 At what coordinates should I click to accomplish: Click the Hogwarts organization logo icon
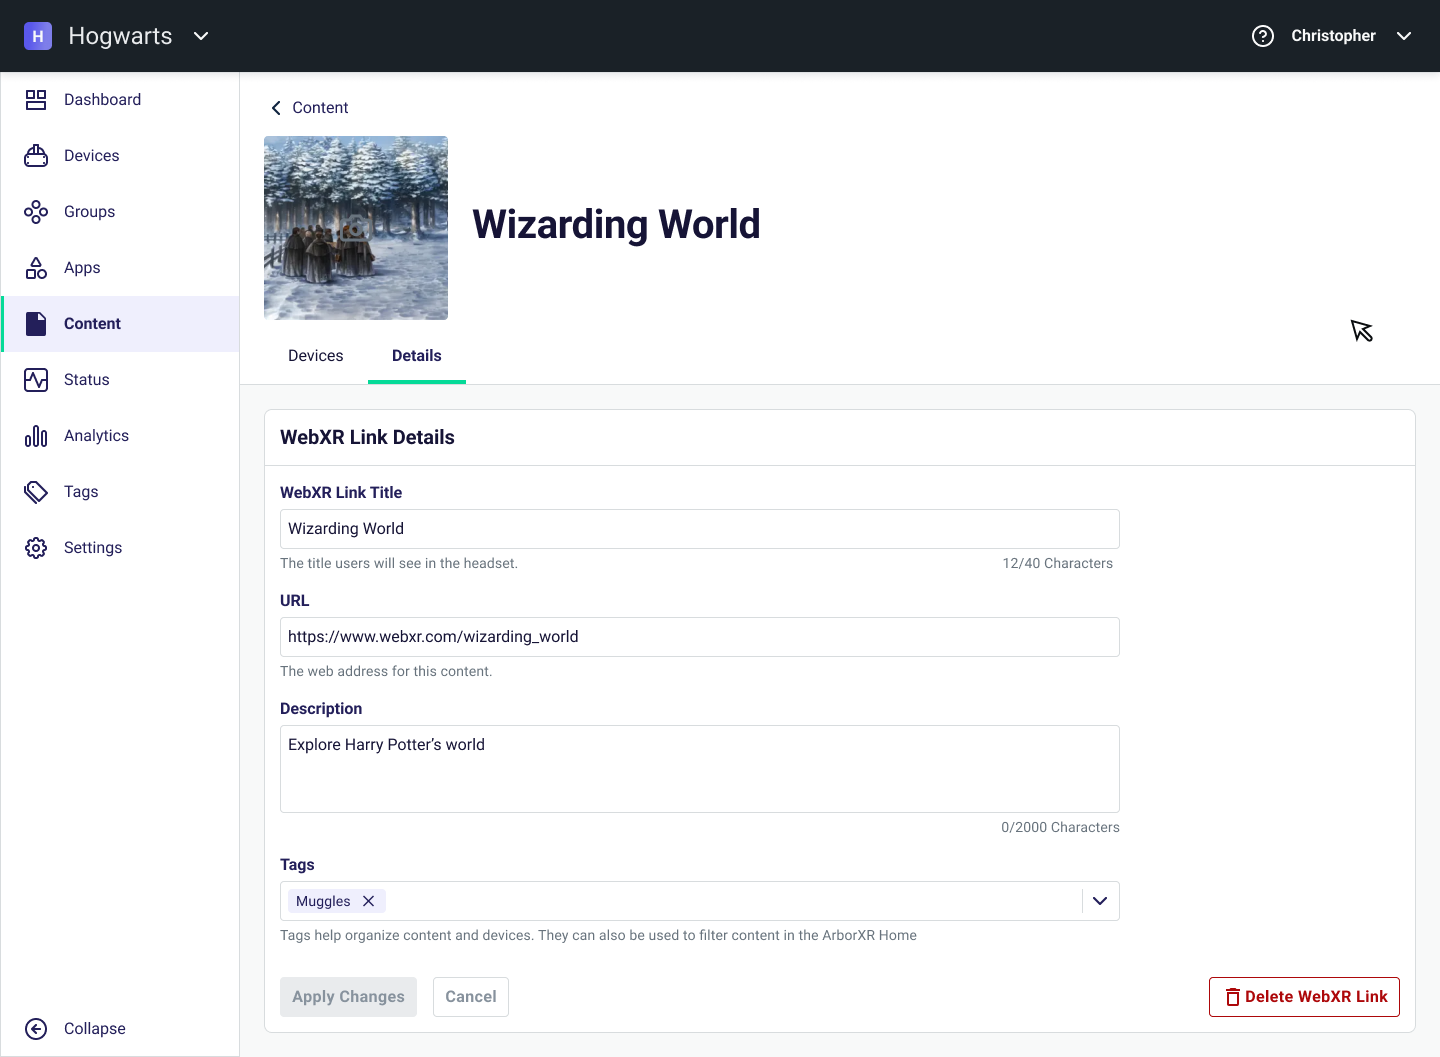coord(38,36)
